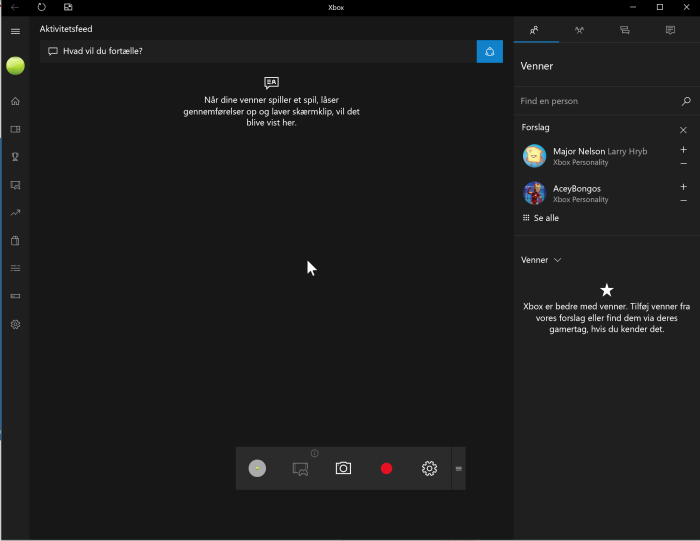Click the Game bar background recording icon
Screen dimensions: 700x541
point(300,469)
